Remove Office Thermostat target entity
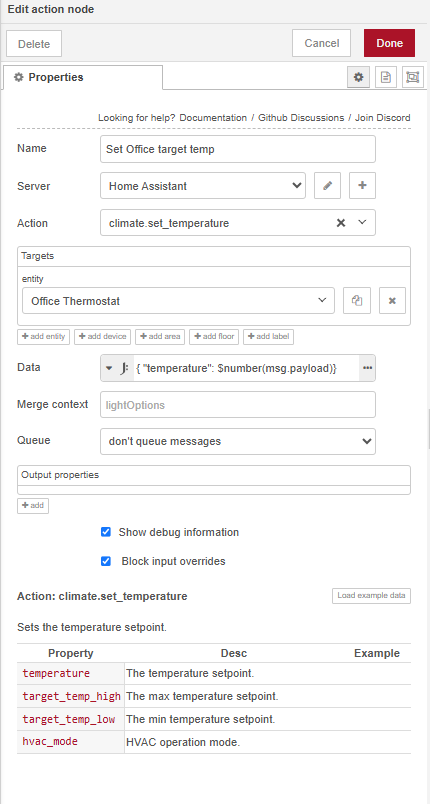Screen dimensions: 430x804 (x=392, y=300)
